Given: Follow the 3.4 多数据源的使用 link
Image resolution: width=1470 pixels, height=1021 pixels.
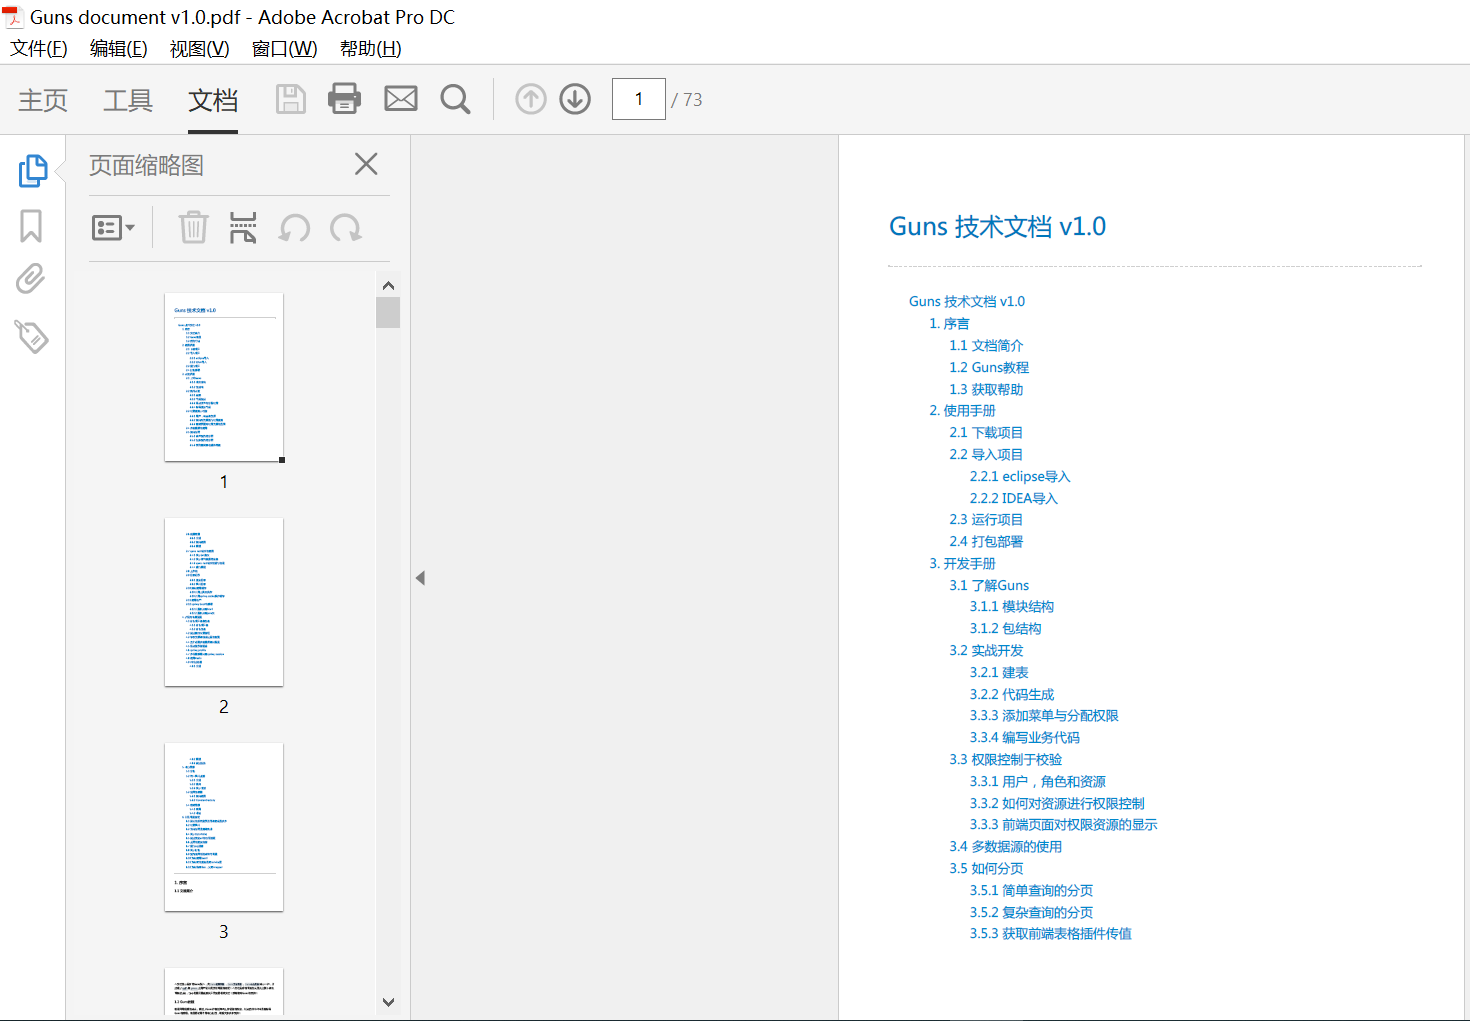Looking at the screenshot, I should coord(1006,846).
